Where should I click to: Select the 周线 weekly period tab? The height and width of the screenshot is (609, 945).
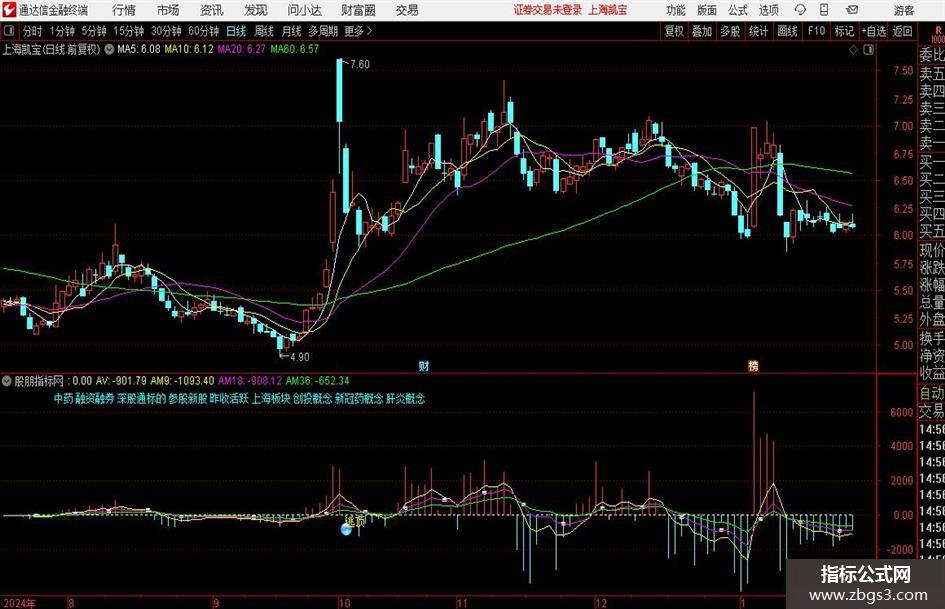(263, 31)
